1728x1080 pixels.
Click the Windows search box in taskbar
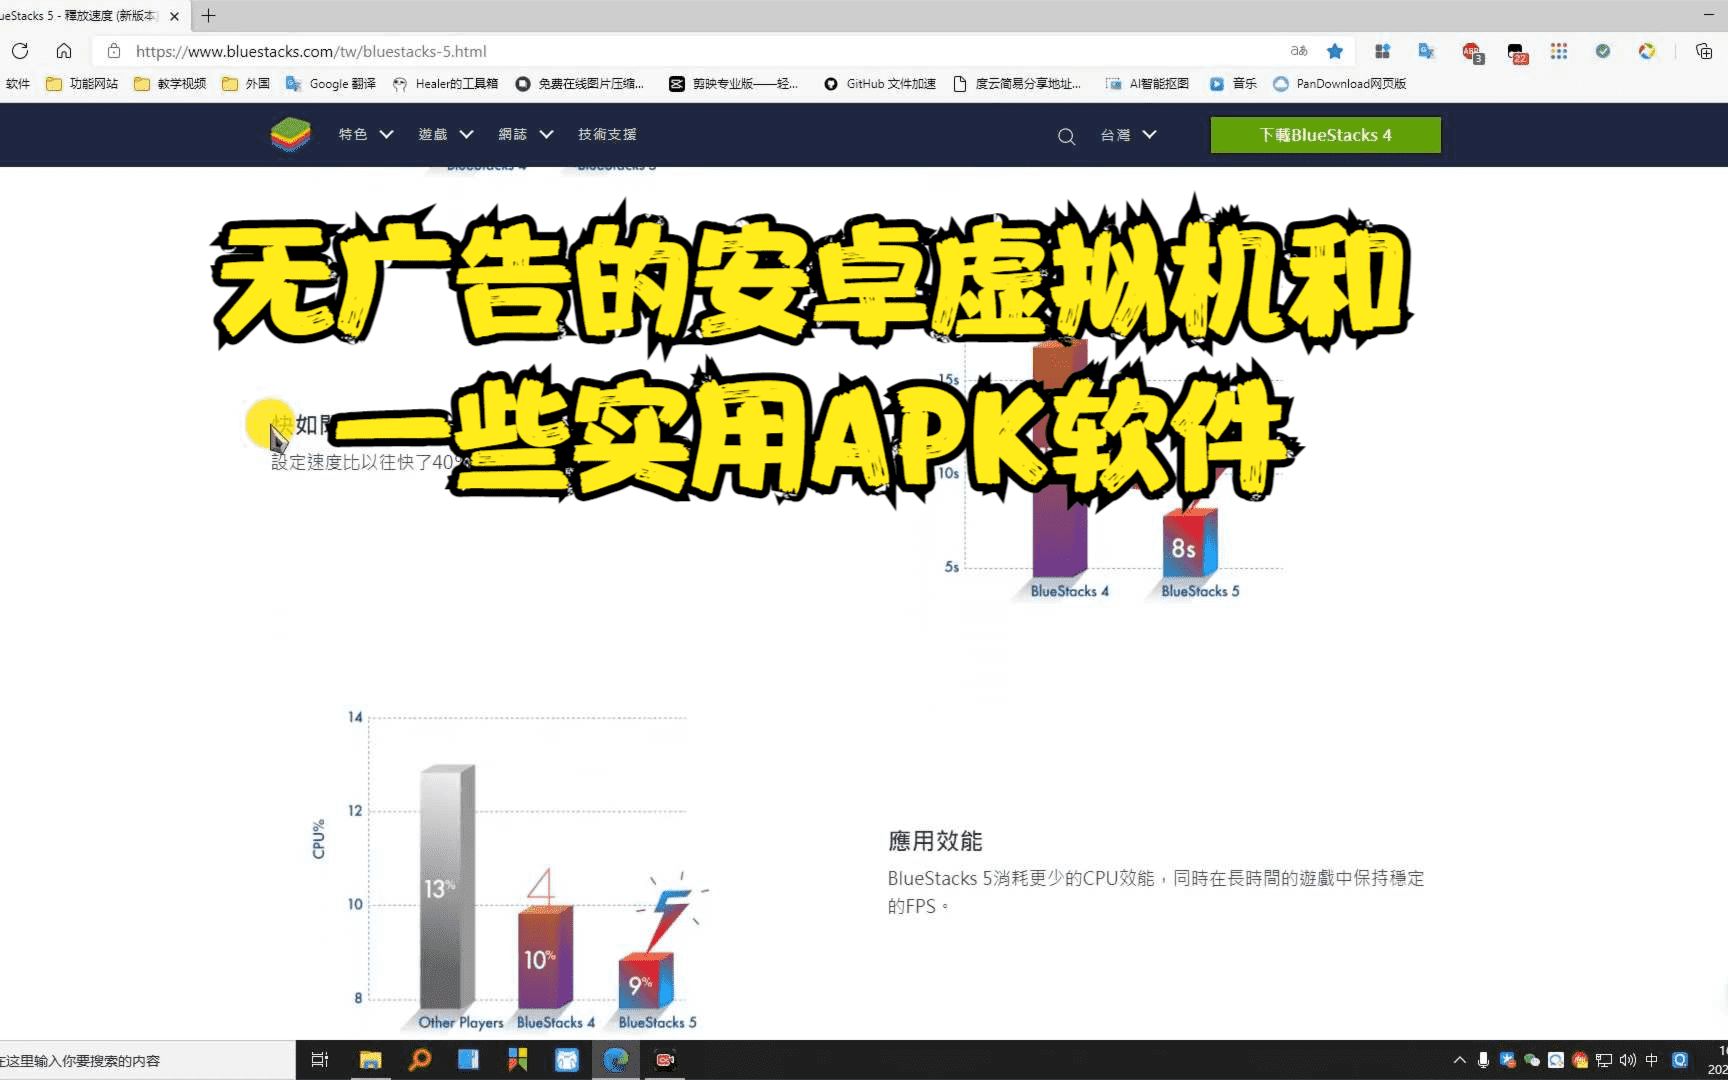pos(147,1060)
